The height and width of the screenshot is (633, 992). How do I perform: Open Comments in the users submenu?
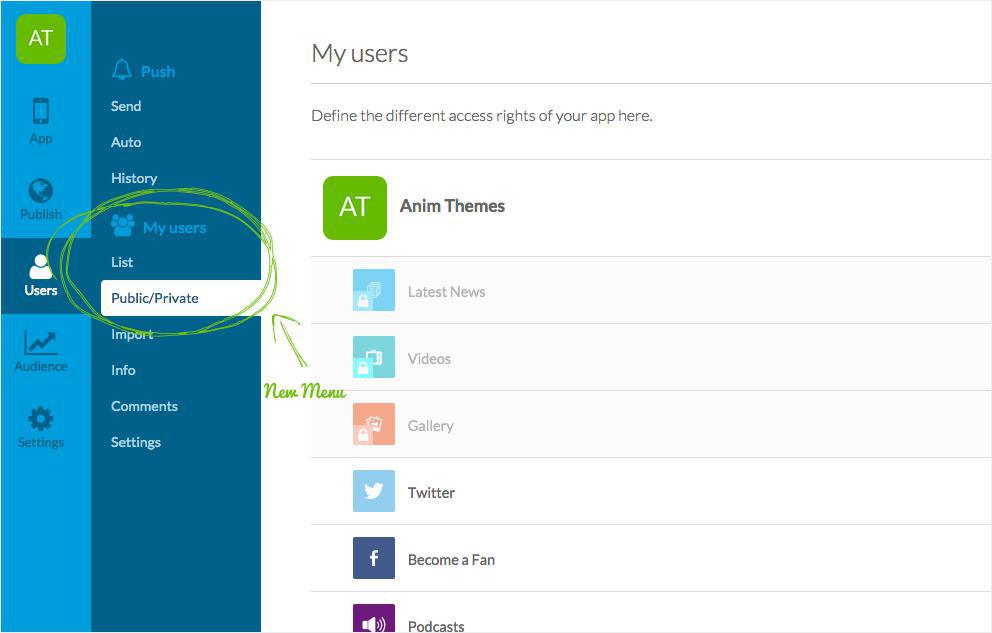point(144,406)
